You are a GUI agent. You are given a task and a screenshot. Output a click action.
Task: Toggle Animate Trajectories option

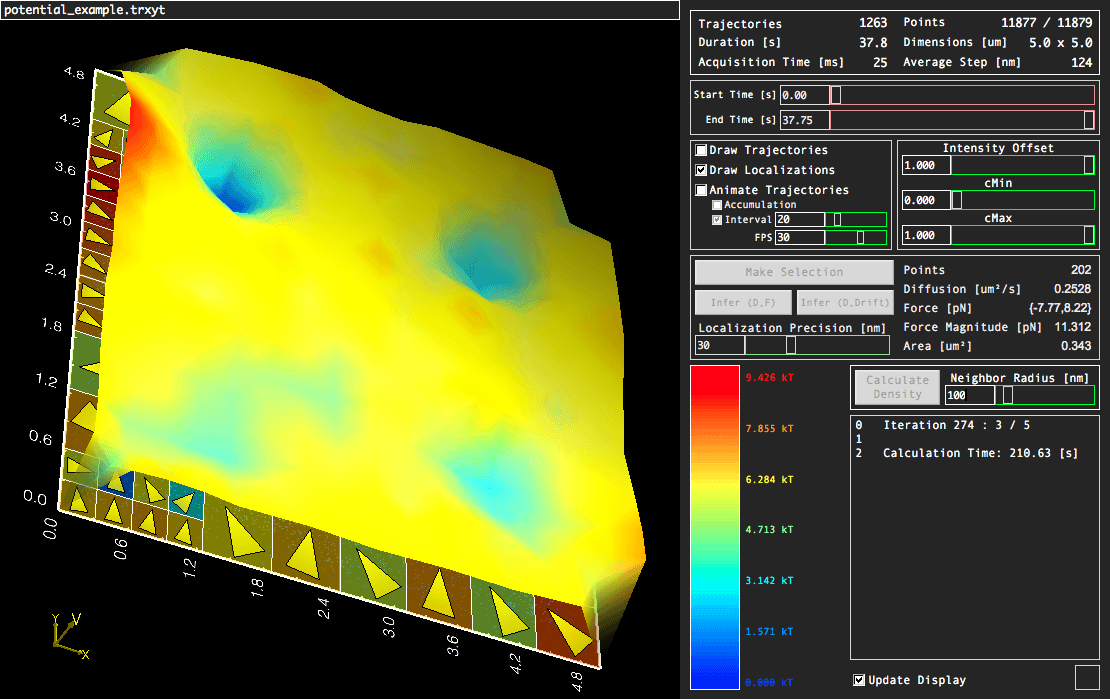pos(702,190)
